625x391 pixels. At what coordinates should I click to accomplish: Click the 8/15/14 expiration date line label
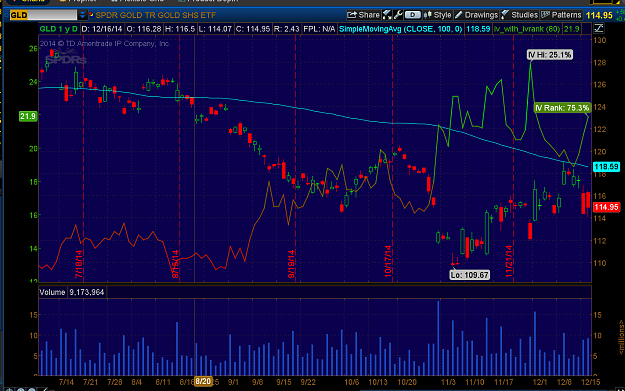175,264
